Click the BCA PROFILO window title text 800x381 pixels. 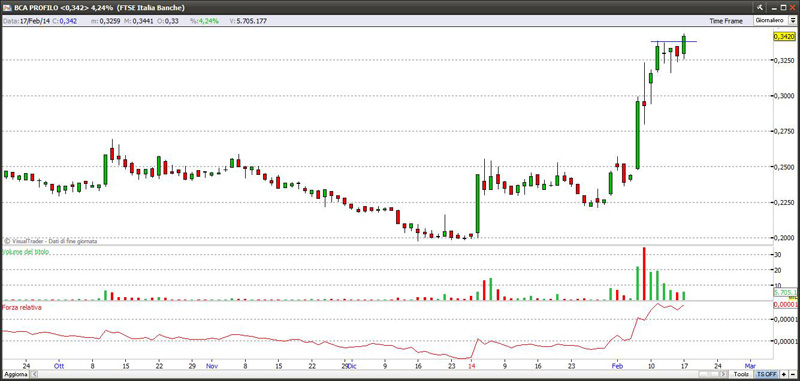click(98, 8)
